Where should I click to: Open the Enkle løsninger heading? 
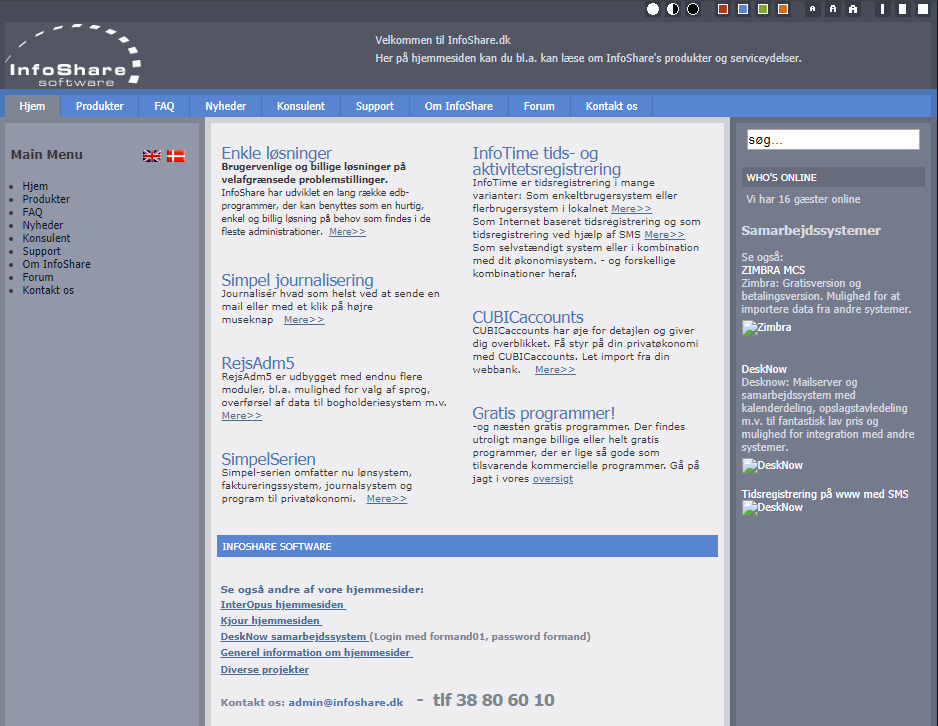click(x=276, y=153)
